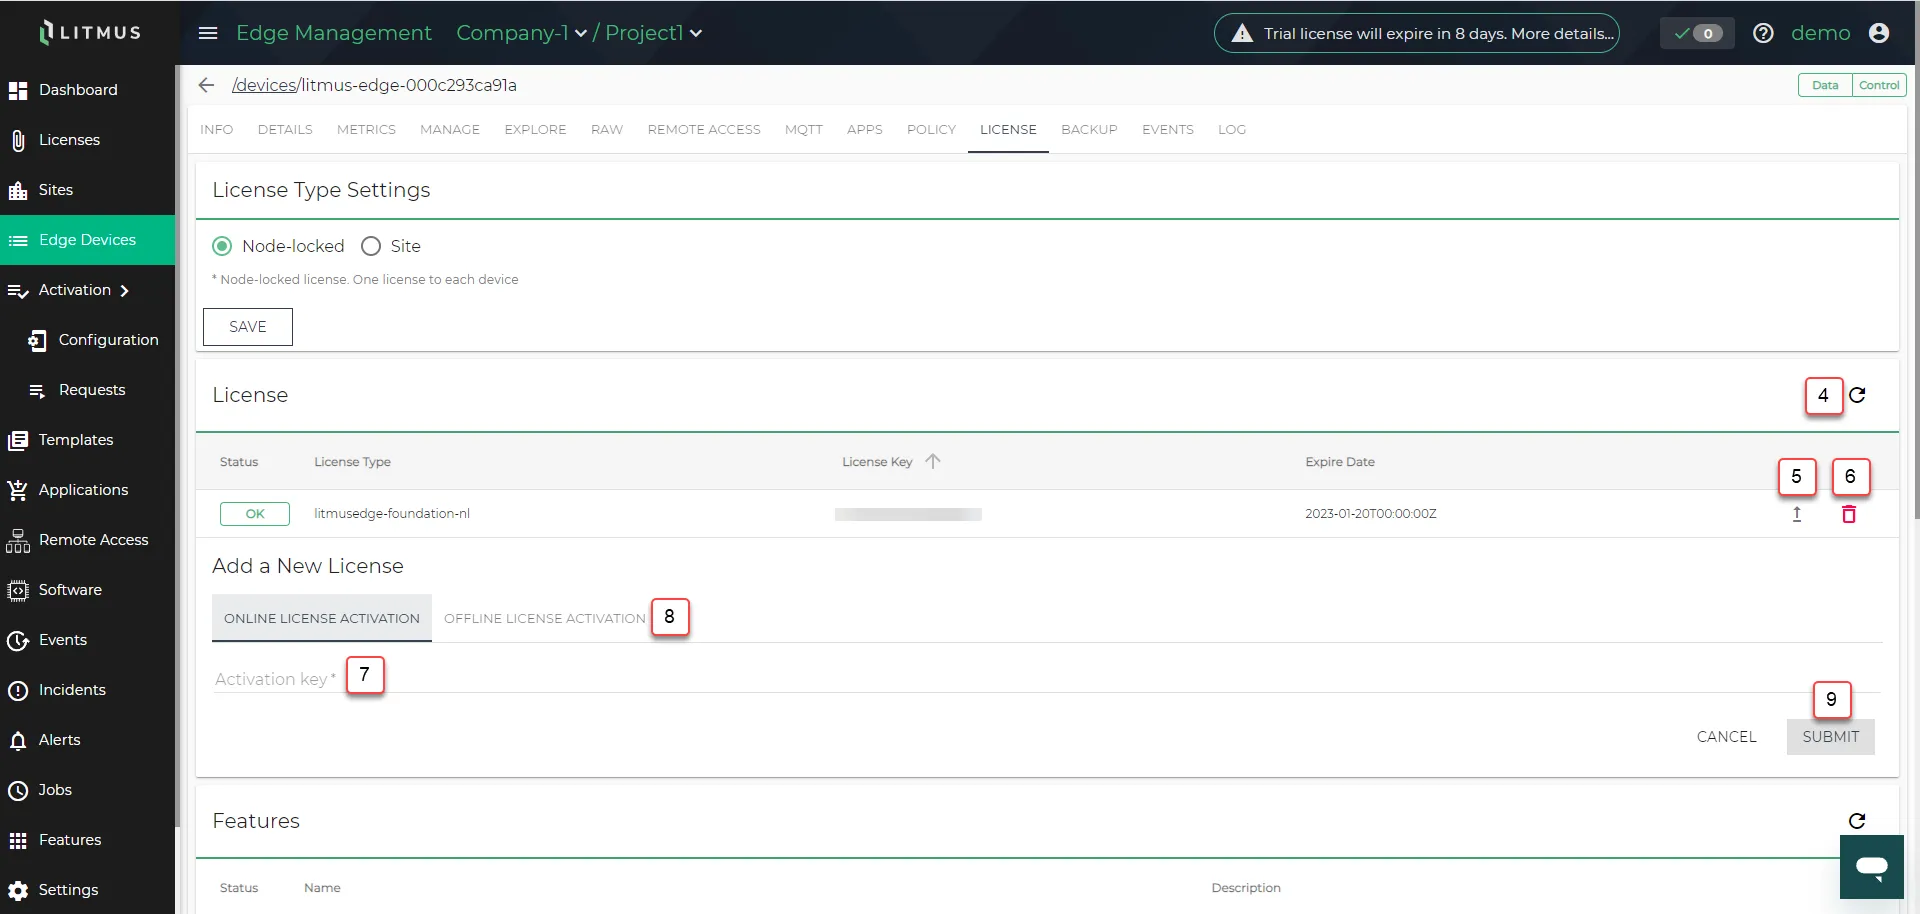Open trial license expiry details banner
The width and height of the screenshot is (1920, 914).
[x=1417, y=33]
